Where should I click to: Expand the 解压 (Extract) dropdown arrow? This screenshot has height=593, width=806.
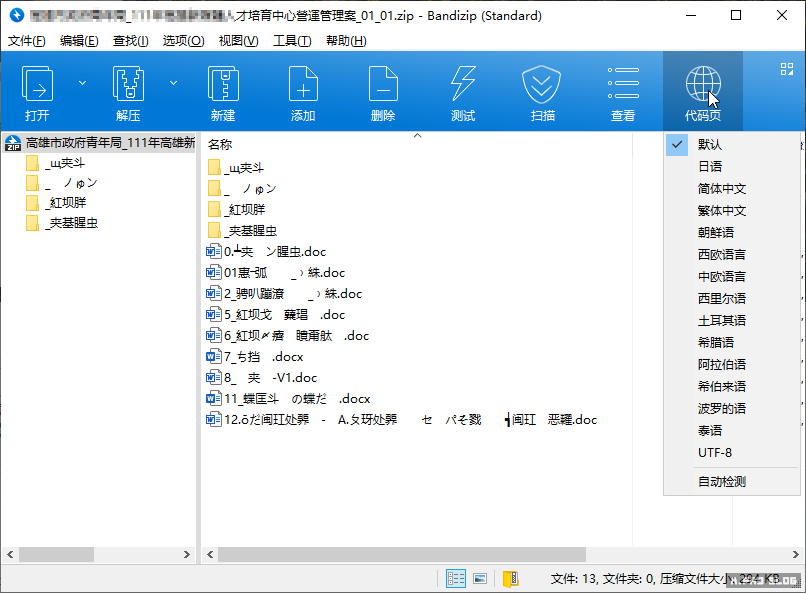pyautogui.click(x=173, y=82)
